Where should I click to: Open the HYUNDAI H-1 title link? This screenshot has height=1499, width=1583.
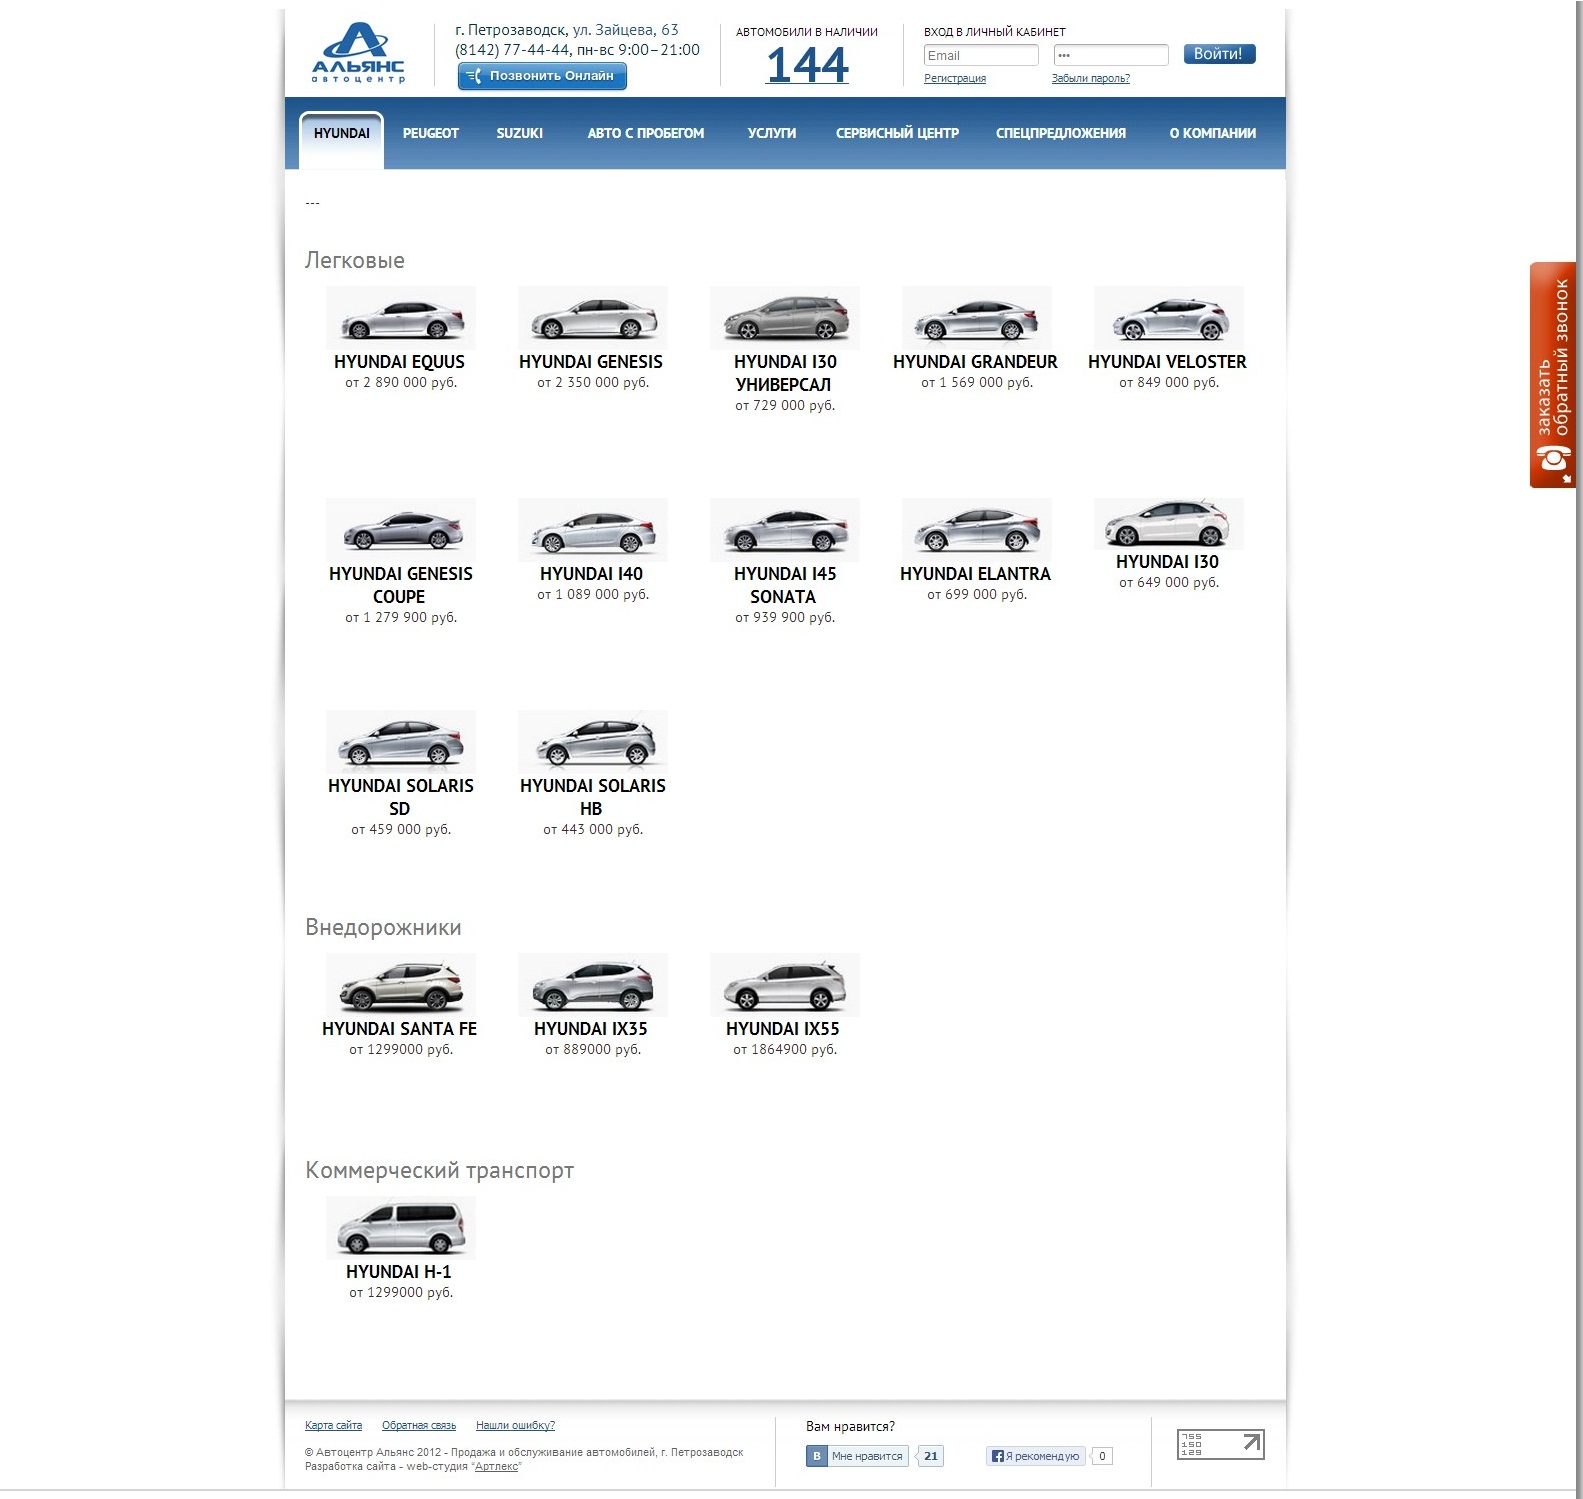399,1272
